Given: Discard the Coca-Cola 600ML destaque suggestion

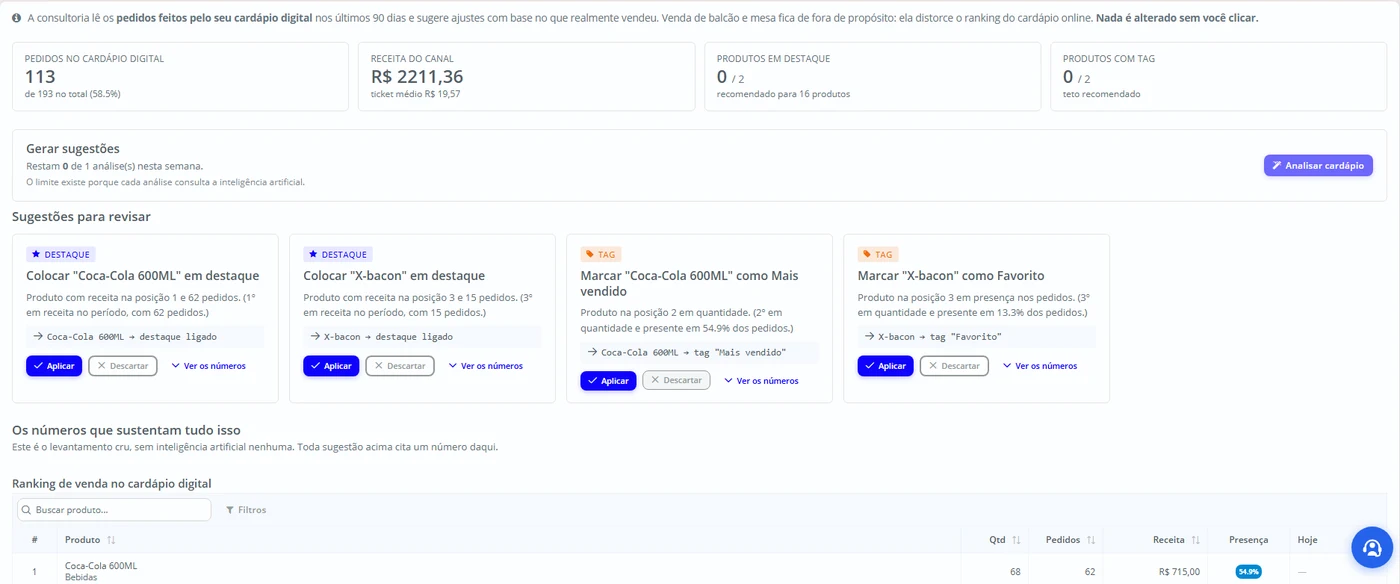Looking at the screenshot, I should click(x=123, y=366).
